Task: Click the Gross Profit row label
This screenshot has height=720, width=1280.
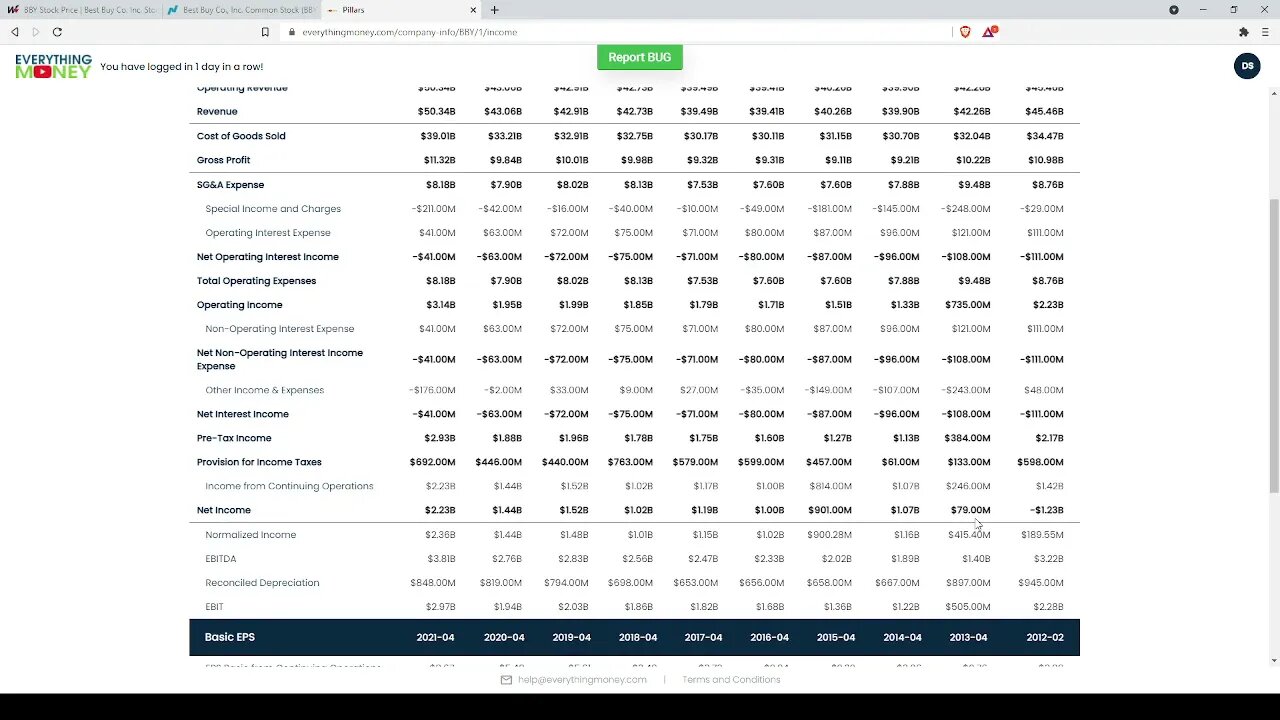Action: click(x=223, y=160)
